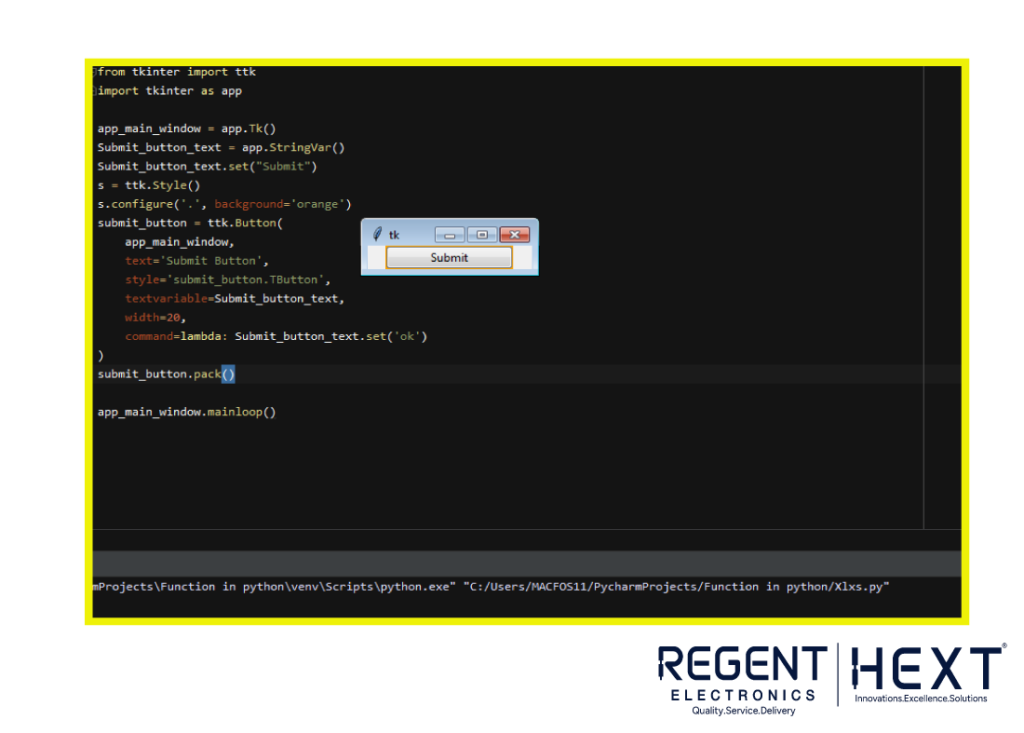Click the s.configure background='orange' line
Screen dimensions: 1024x733
[224, 204]
